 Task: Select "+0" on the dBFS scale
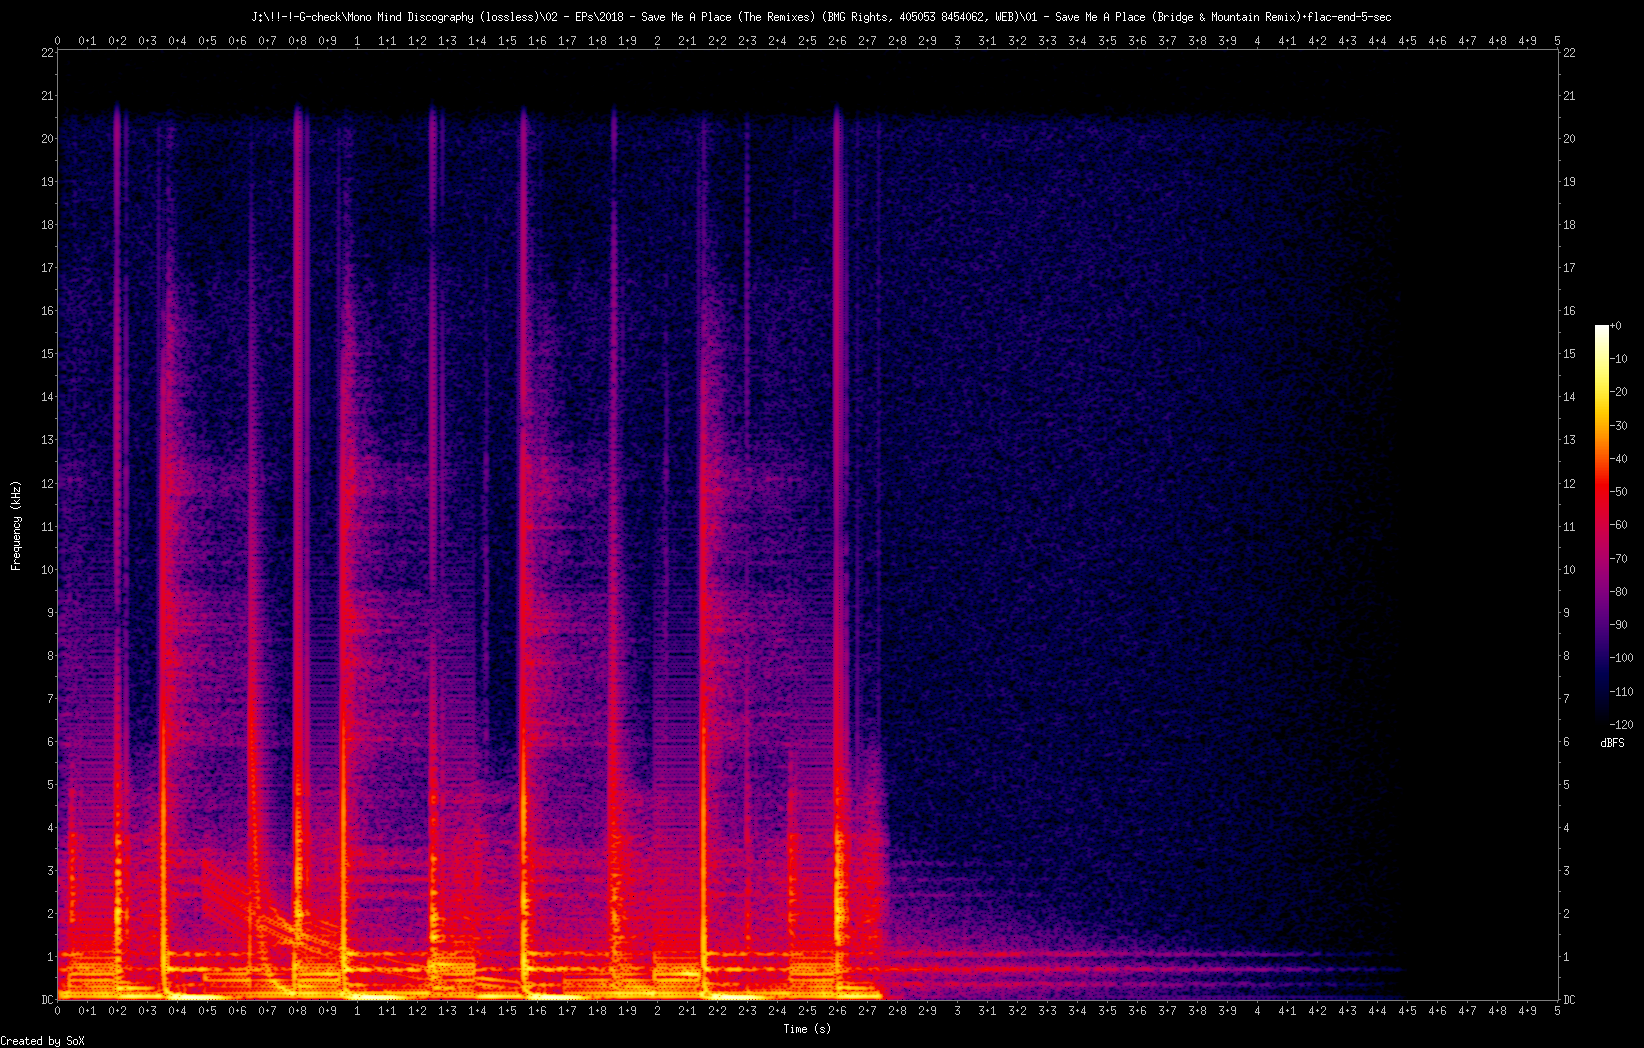click(x=1616, y=326)
